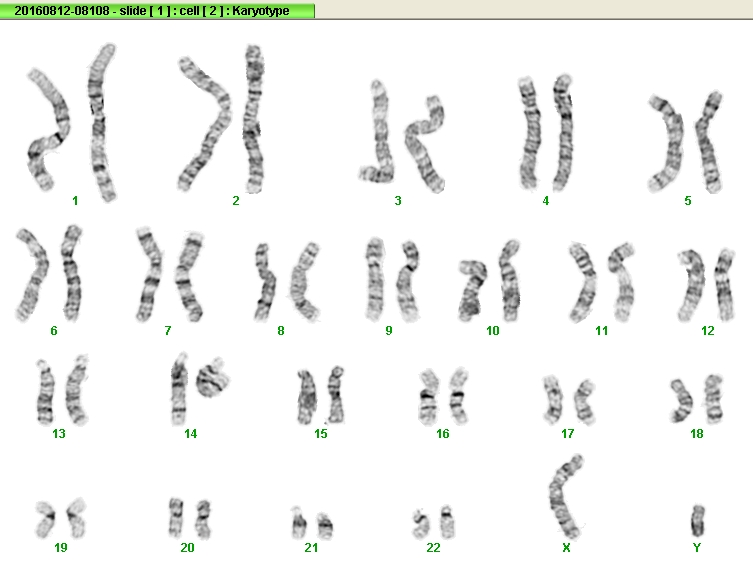
Task: Click the chromosome 19 number label
Action: (x=61, y=547)
